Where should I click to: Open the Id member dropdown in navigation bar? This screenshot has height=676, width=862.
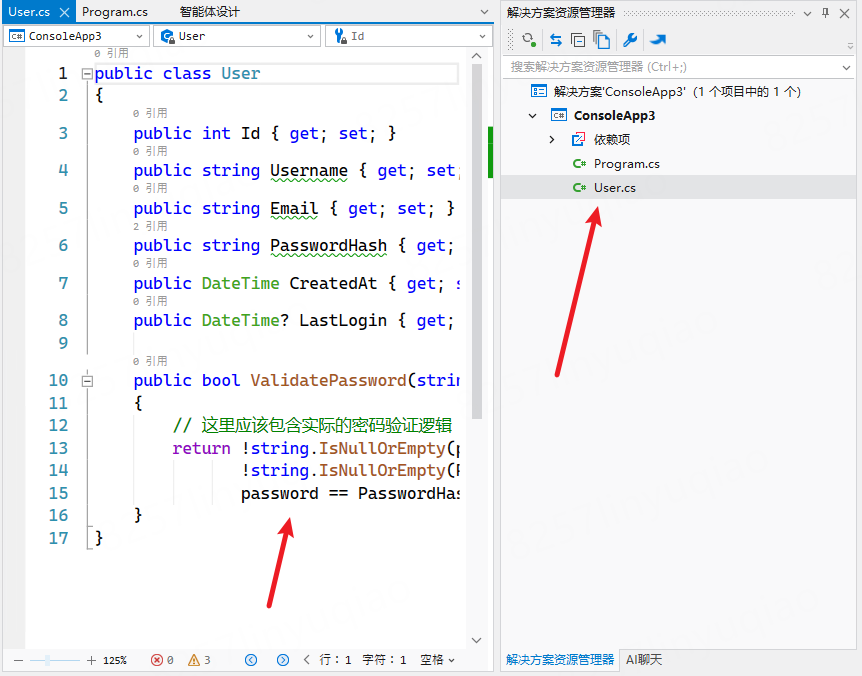[482, 36]
